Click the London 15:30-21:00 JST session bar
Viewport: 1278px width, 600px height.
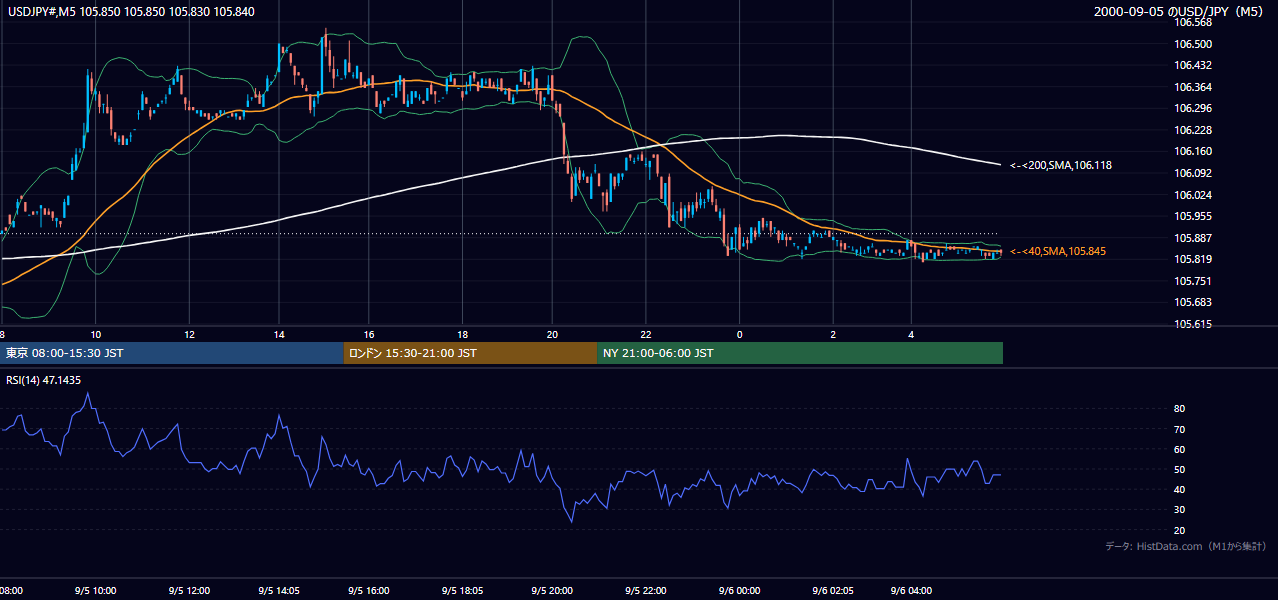tap(470, 353)
